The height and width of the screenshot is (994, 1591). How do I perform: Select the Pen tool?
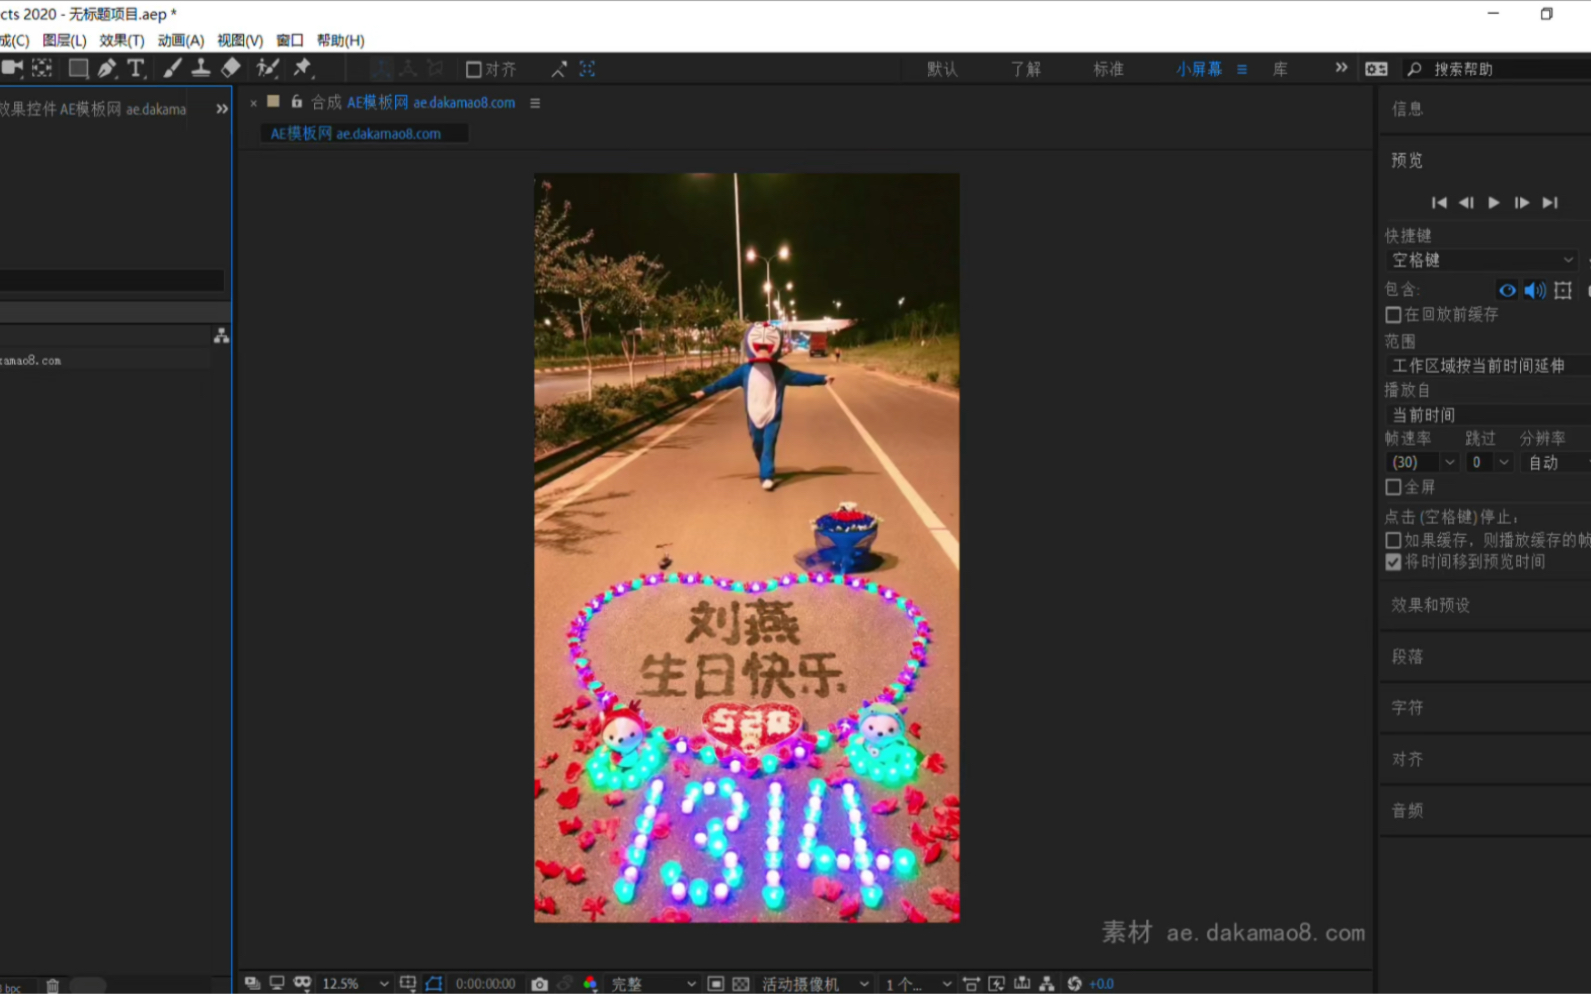coord(106,68)
